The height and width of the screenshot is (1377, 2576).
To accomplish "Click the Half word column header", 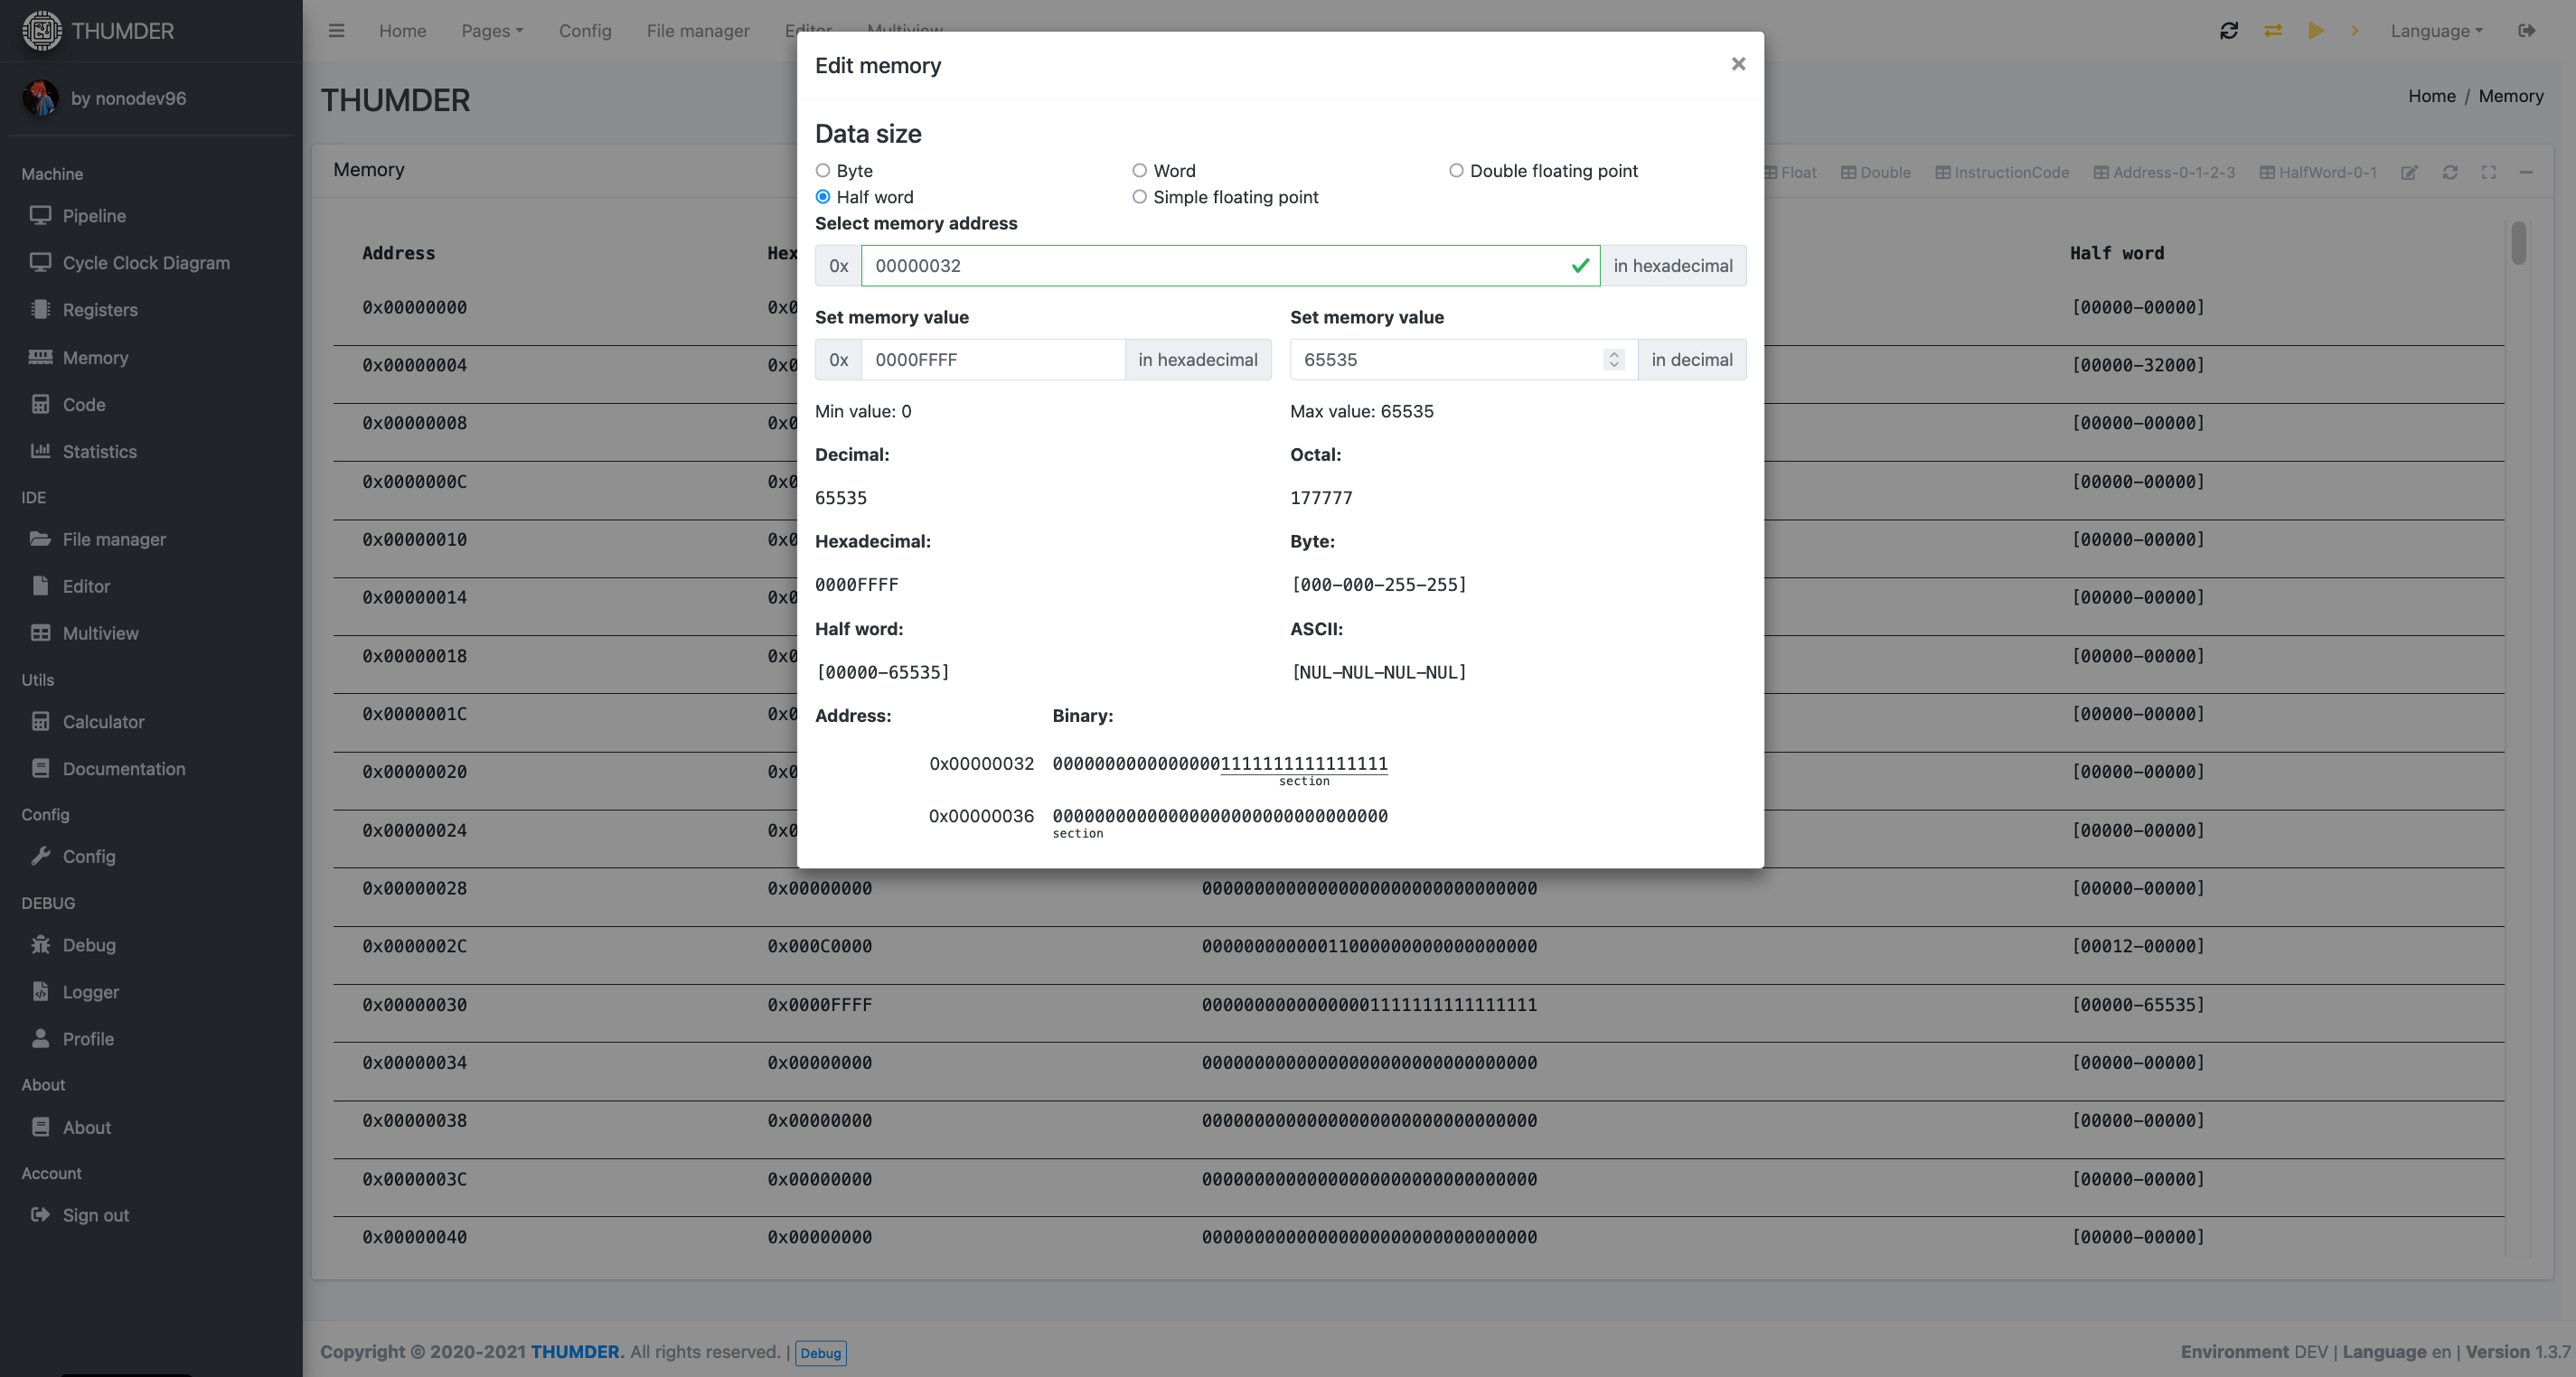I will click(x=2116, y=253).
